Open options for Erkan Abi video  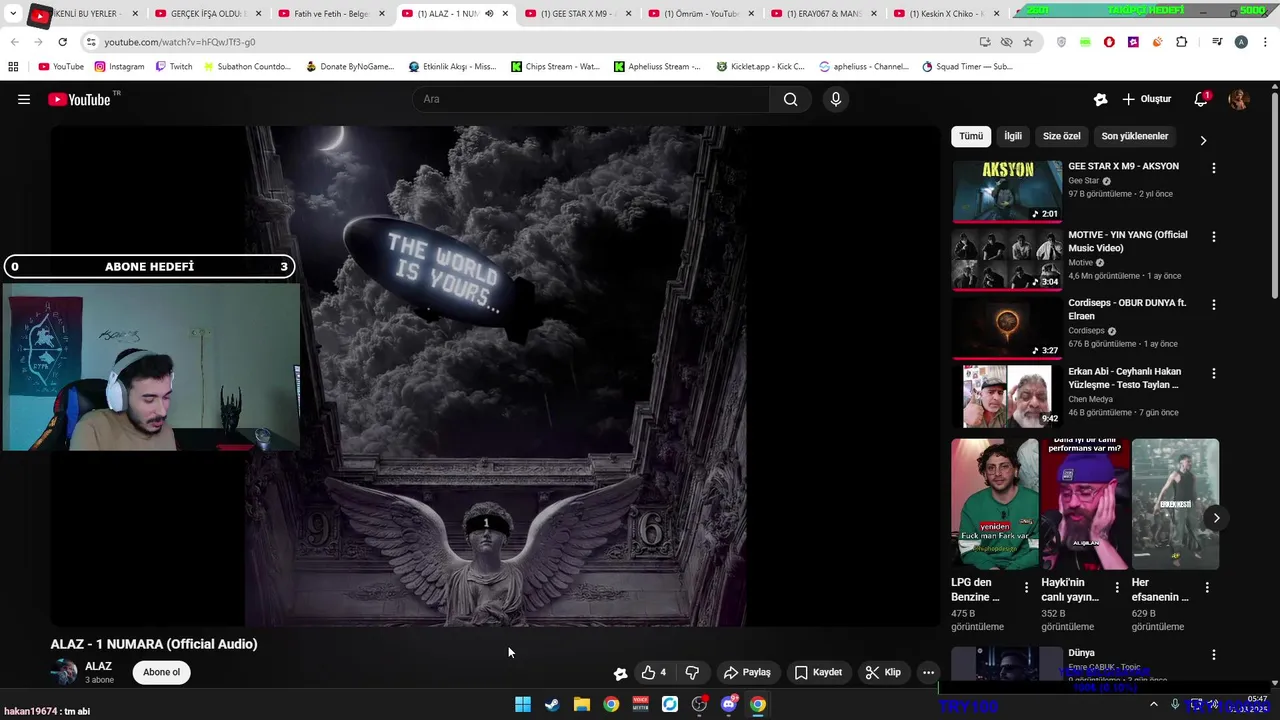1214,373
